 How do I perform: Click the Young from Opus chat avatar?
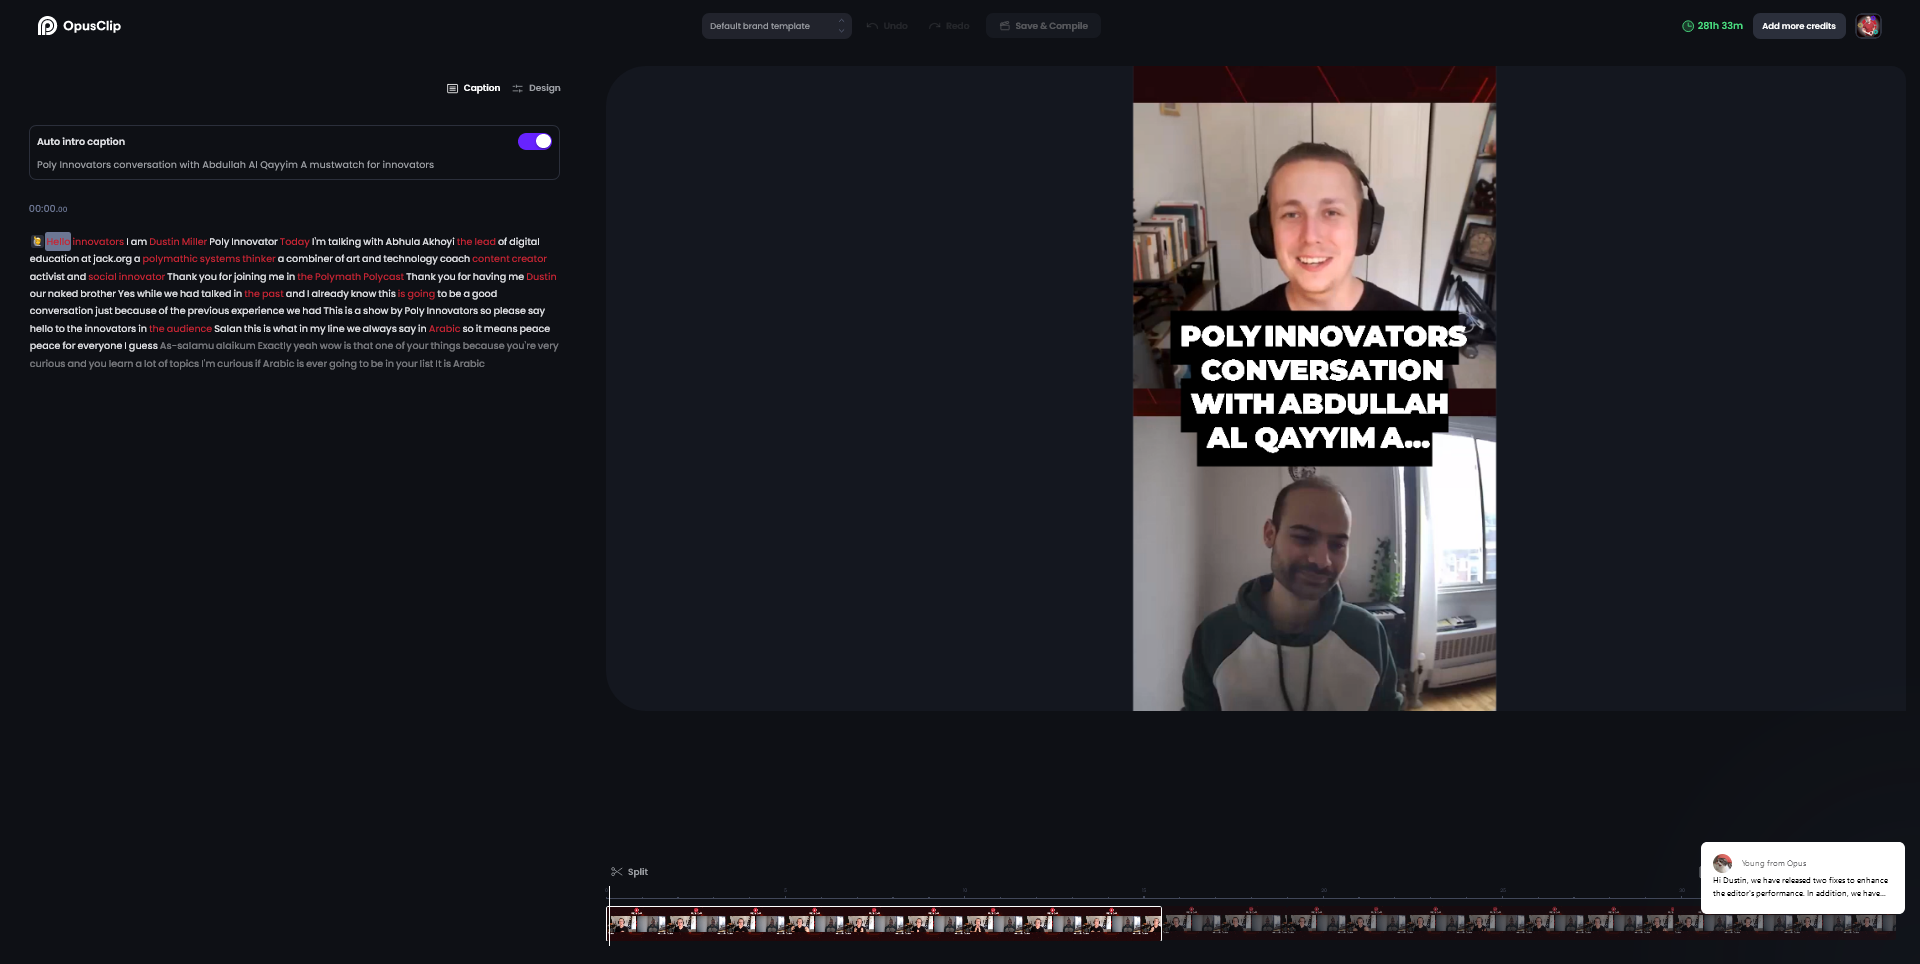(1722, 863)
